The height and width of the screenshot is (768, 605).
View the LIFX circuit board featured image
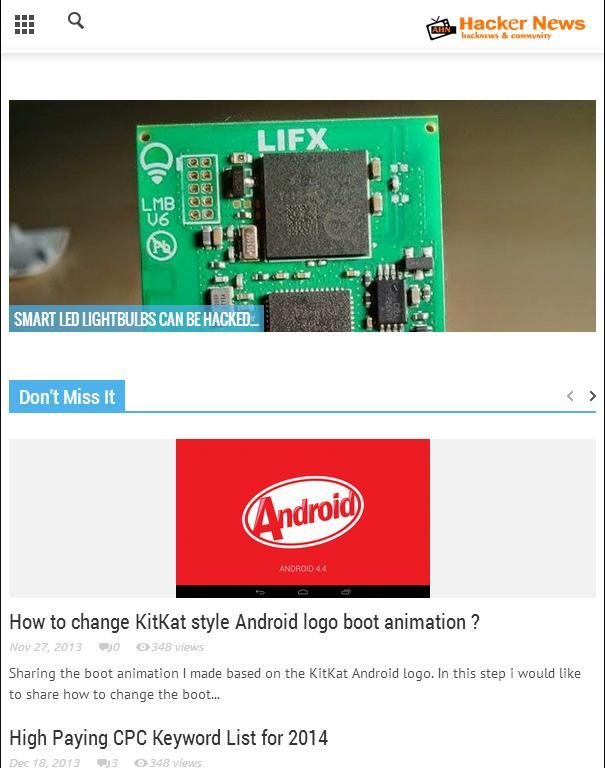[302, 216]
